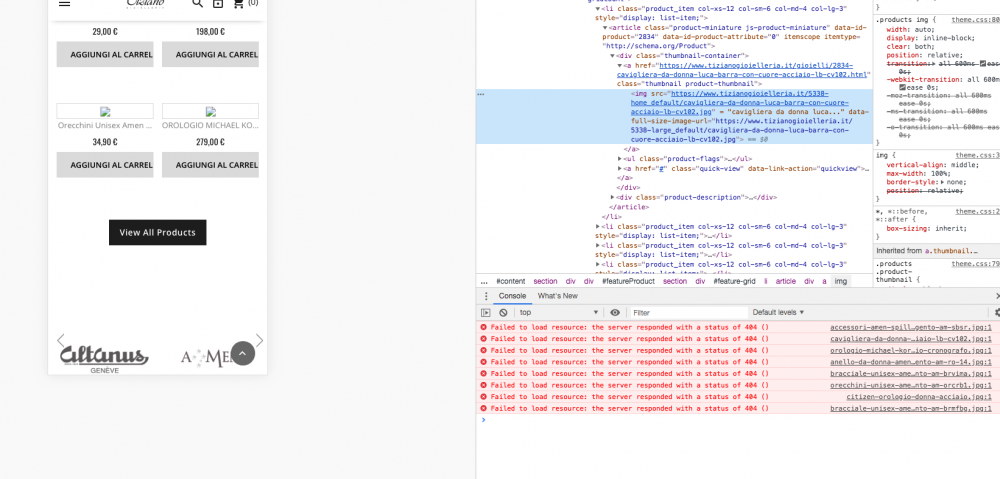The image size is (1000, 479).
Task: Click the search magnifier icon in site header
Action: click(198, 3)
